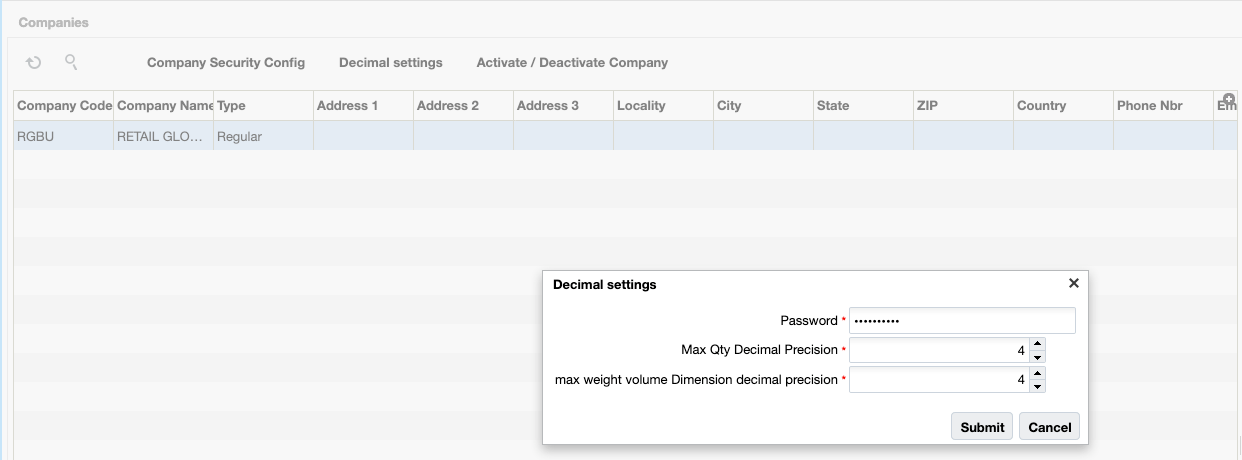
Task: Focus the Password field
Action: pos(961,320)
